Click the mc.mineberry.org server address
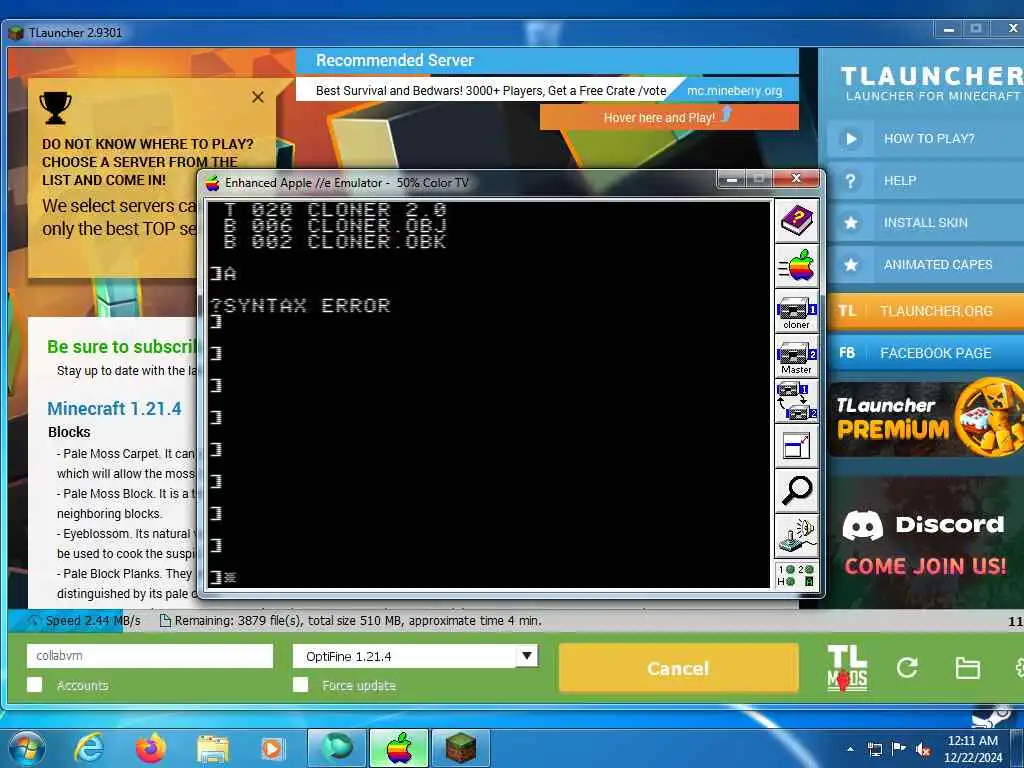The height and width of the screenshot is (768, 1024). click(x=734, y=91)
